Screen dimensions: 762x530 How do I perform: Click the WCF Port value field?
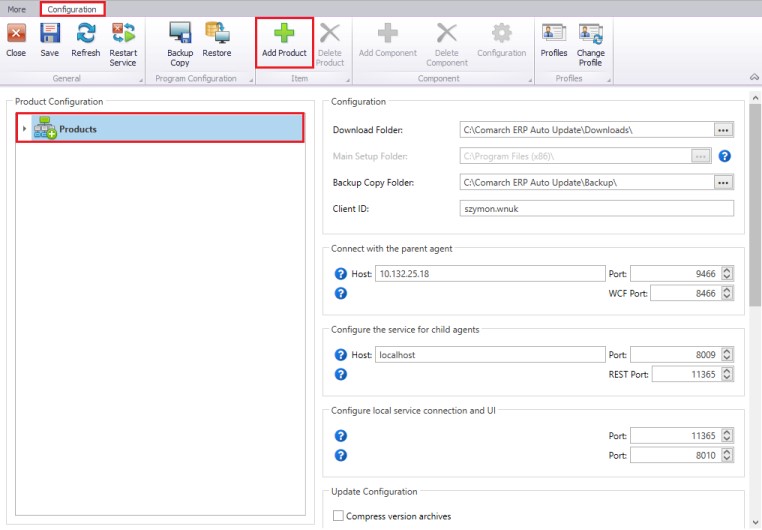tap(685, 293)
